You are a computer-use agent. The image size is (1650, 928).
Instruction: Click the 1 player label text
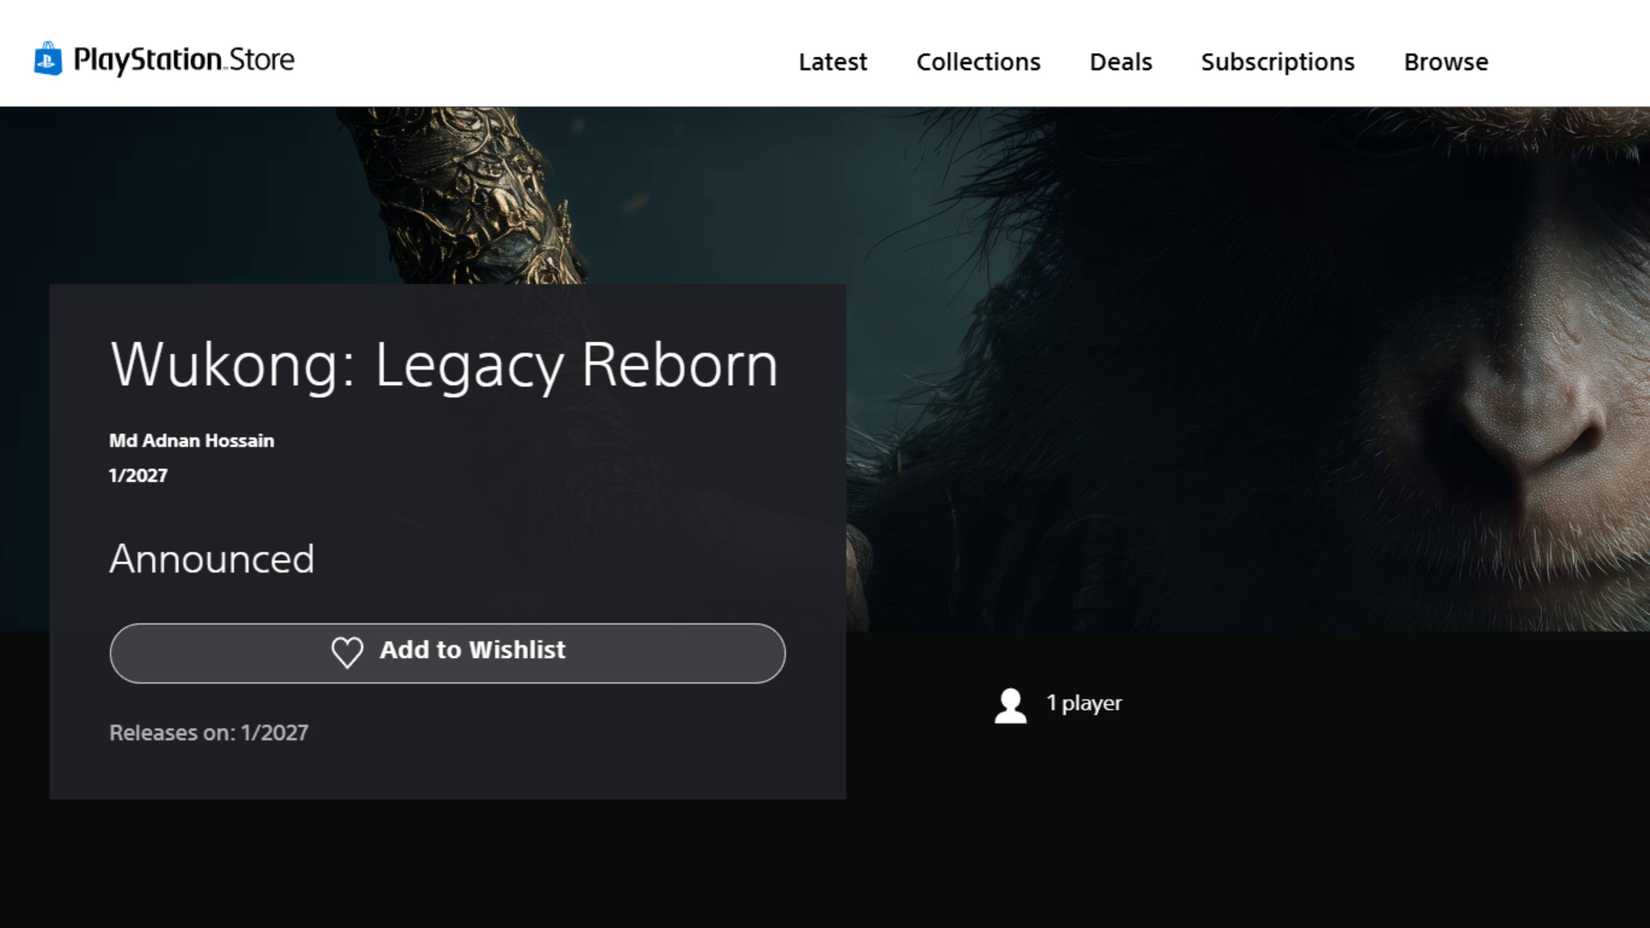pos(1085,703)
